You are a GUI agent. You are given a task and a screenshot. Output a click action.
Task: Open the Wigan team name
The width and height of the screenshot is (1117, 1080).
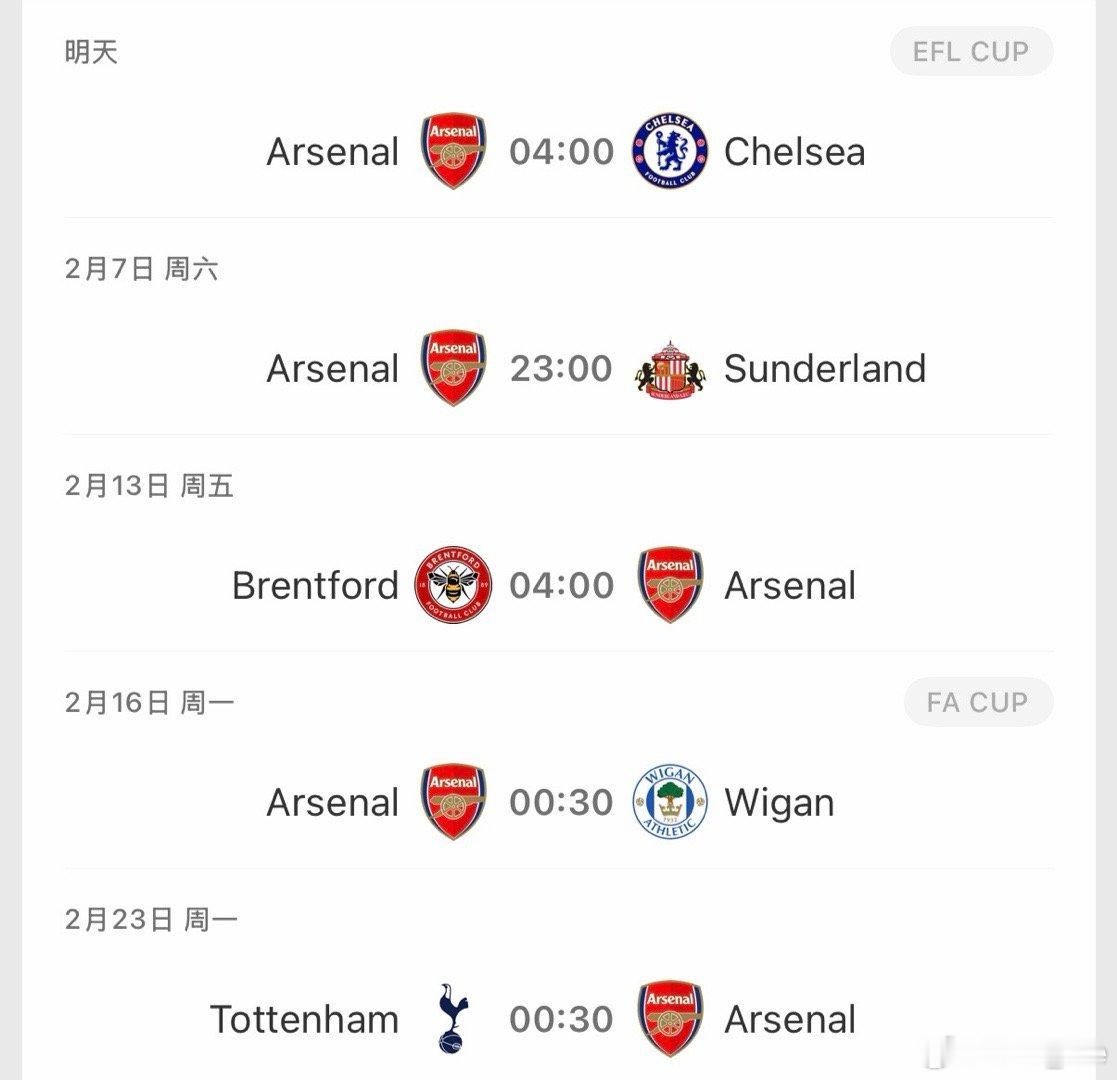[x=779, y=804]
